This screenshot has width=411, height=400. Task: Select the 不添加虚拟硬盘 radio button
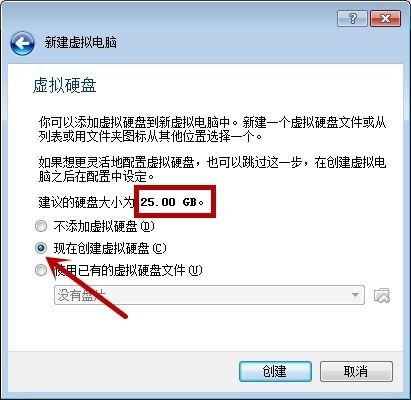tap(41, 226)
